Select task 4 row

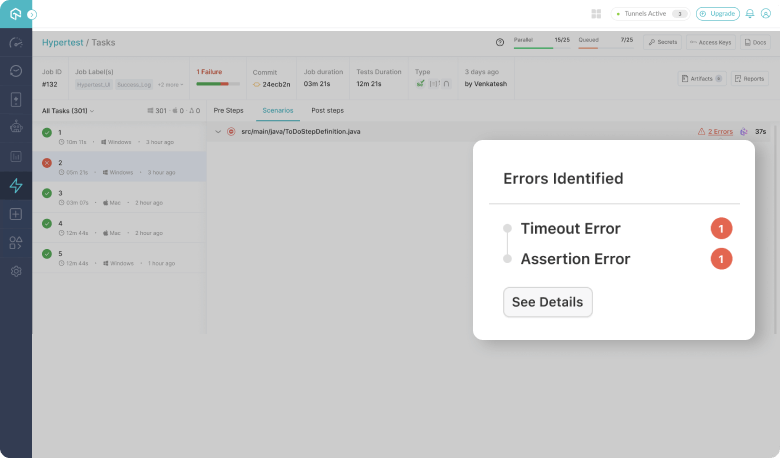(119, 228)
